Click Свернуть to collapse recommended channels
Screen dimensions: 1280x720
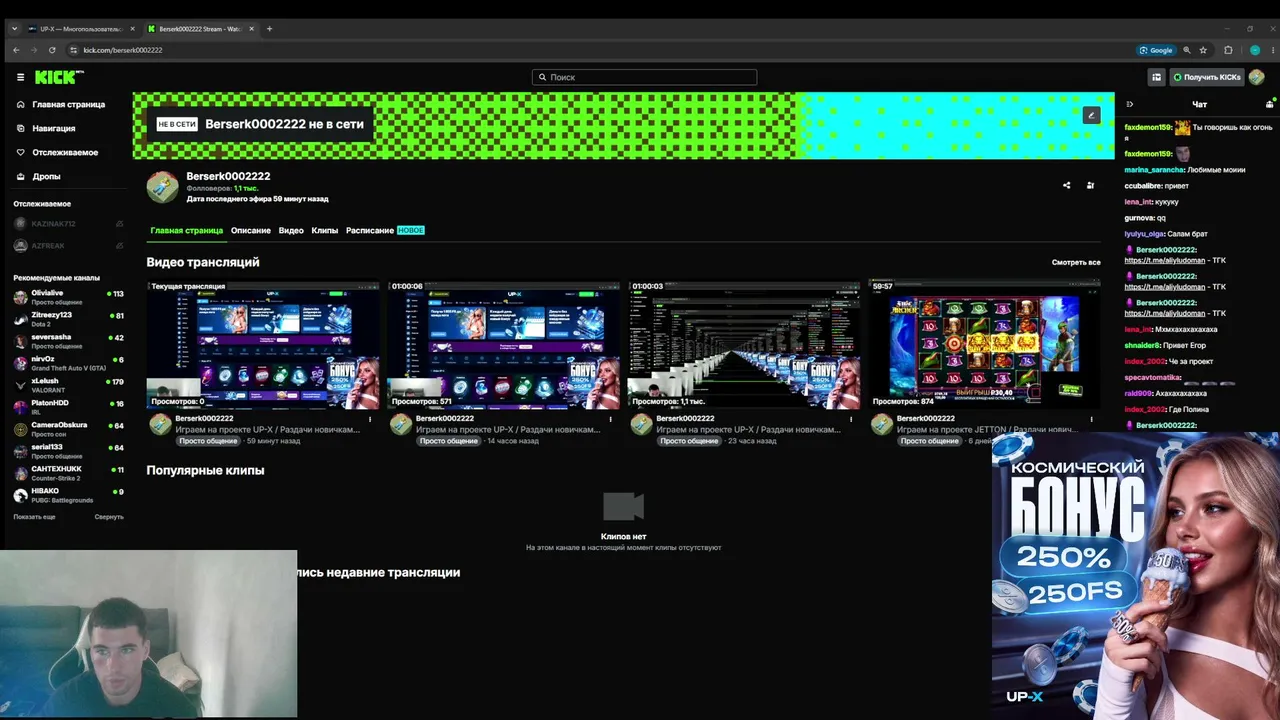click(x=109, y=517)
